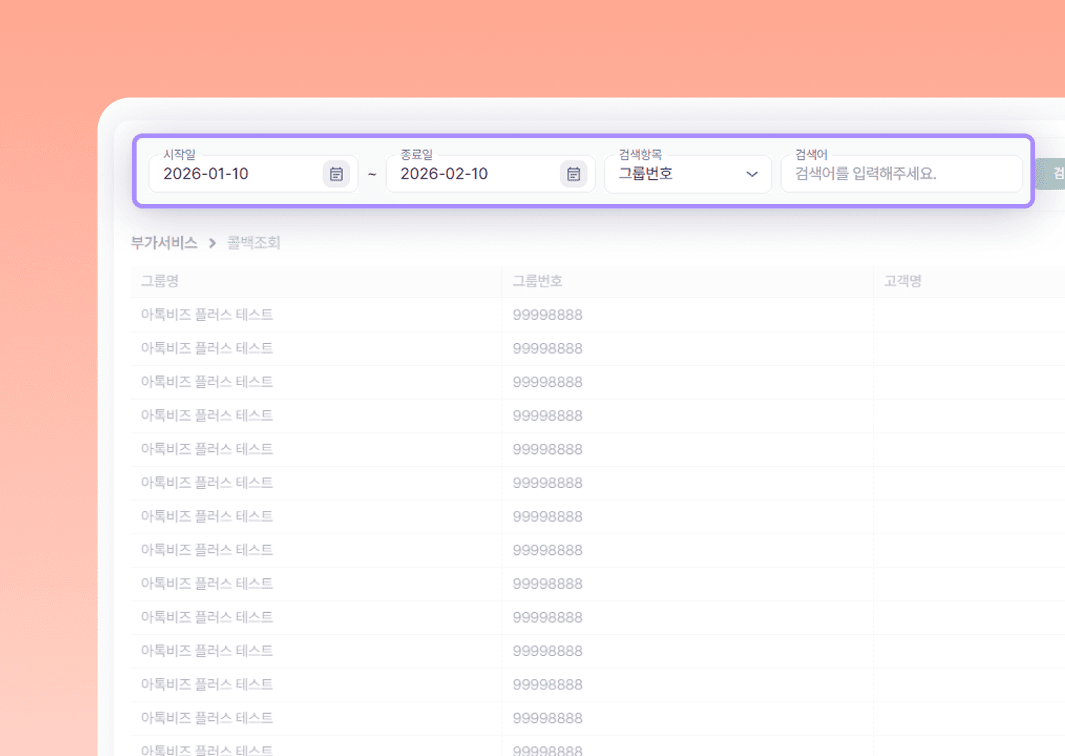Expand the 검색항목 dropdown showing 그룹번호
This screenshot has width=1065, height=756.
coord(687,174)
